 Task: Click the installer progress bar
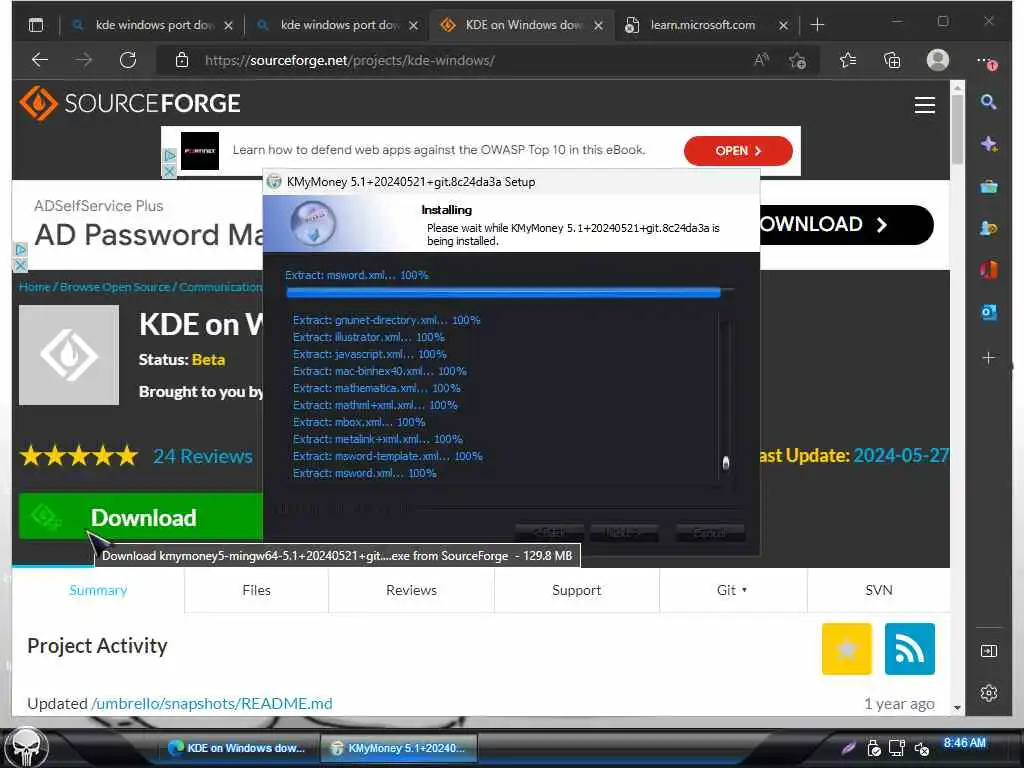click(509, 293)
